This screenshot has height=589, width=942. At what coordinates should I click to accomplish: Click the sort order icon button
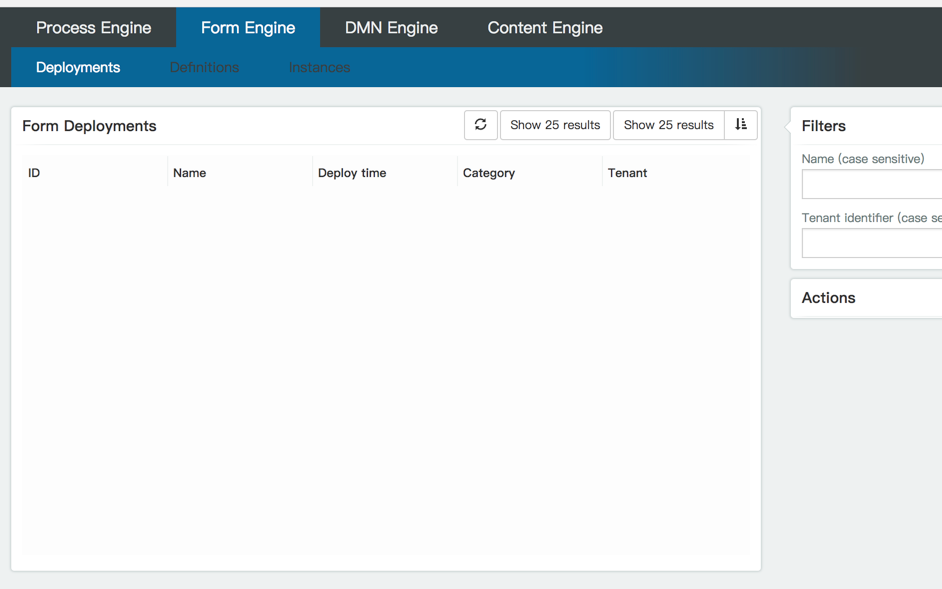click(x=740, y=125)
